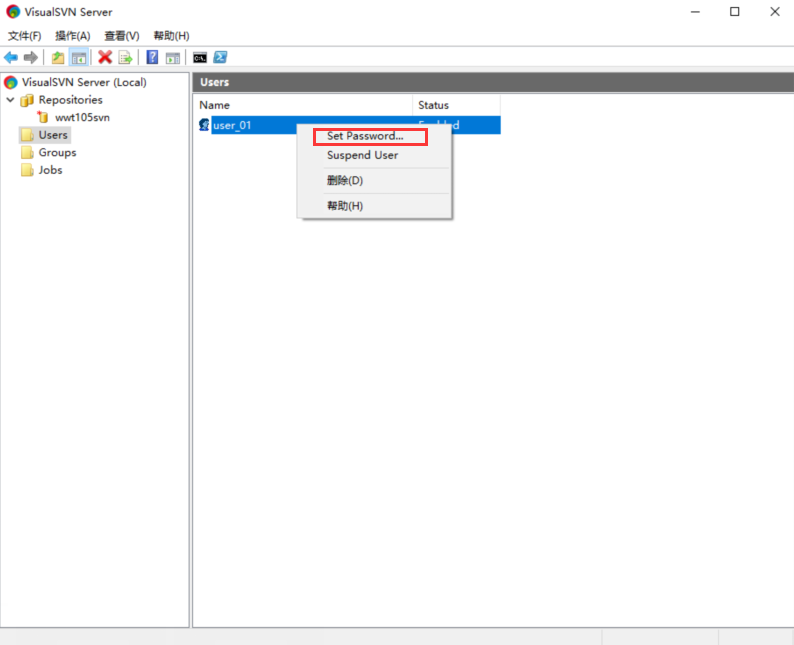
Task: Click the Export List toolbar icon
Action: (x=125, y=58)
